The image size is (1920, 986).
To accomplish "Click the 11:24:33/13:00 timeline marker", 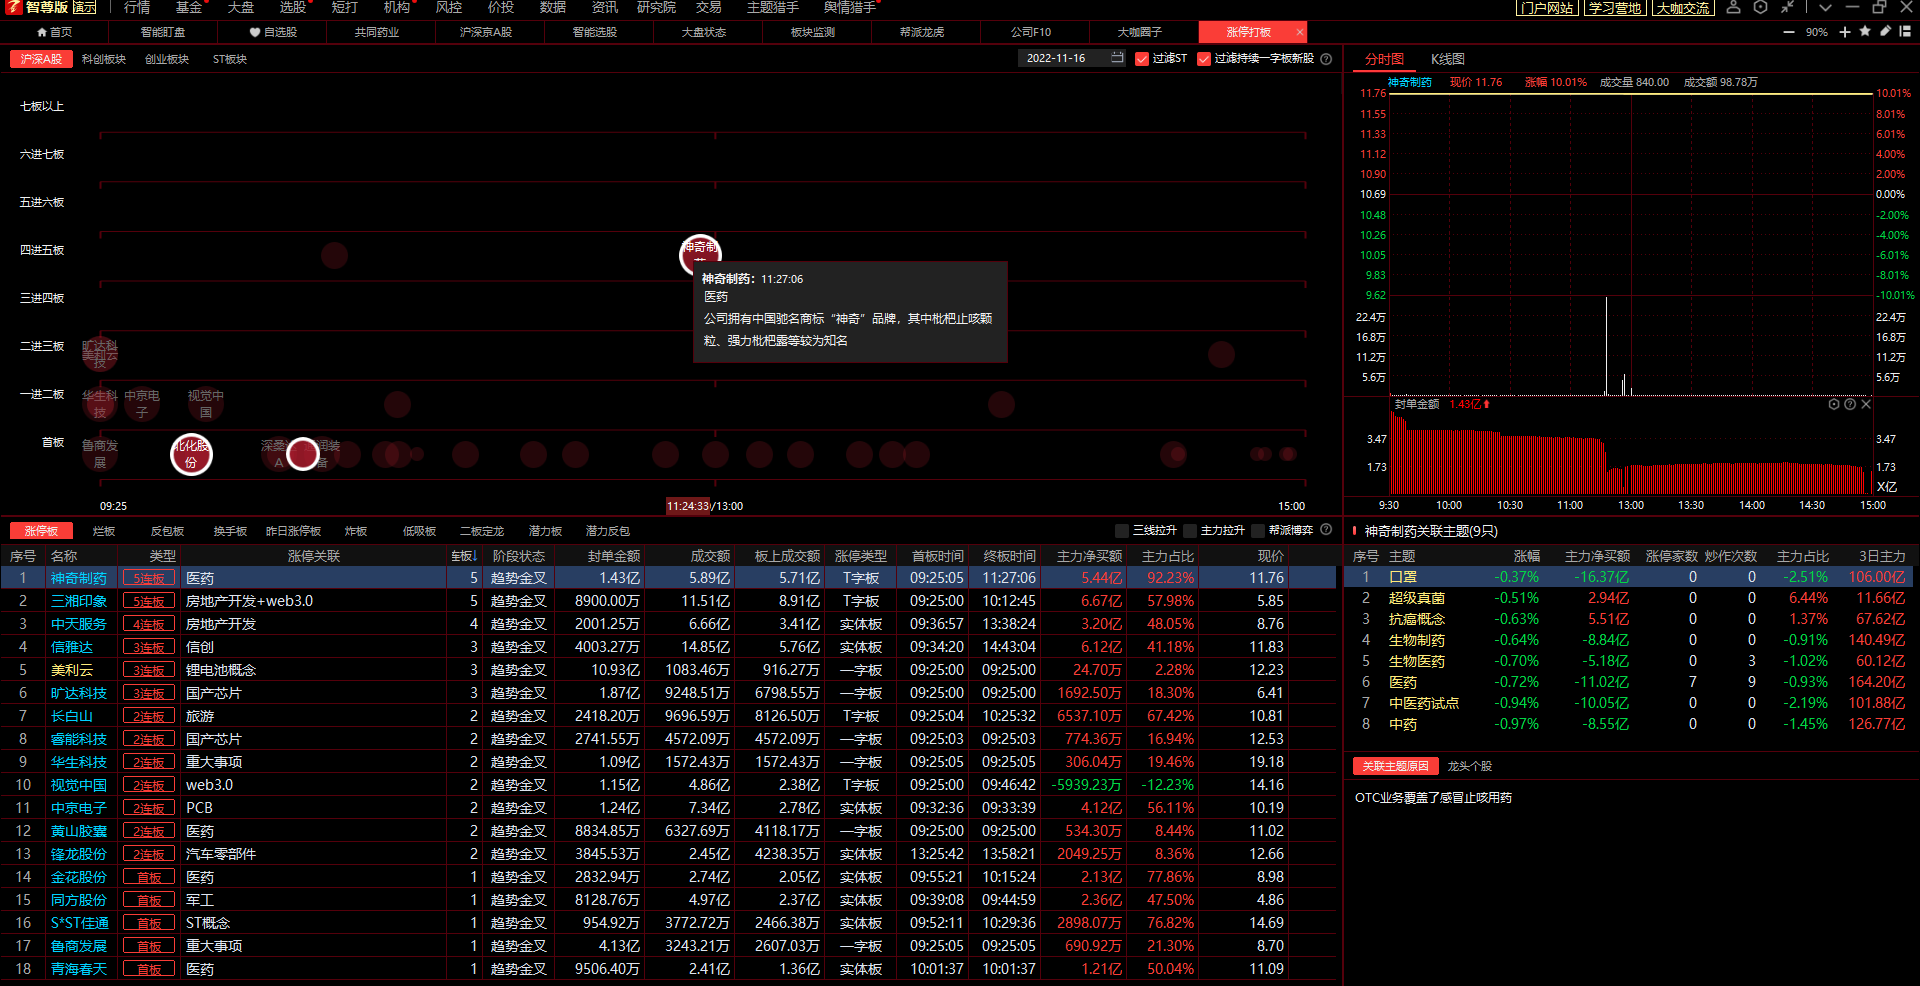I will (705, 506).
